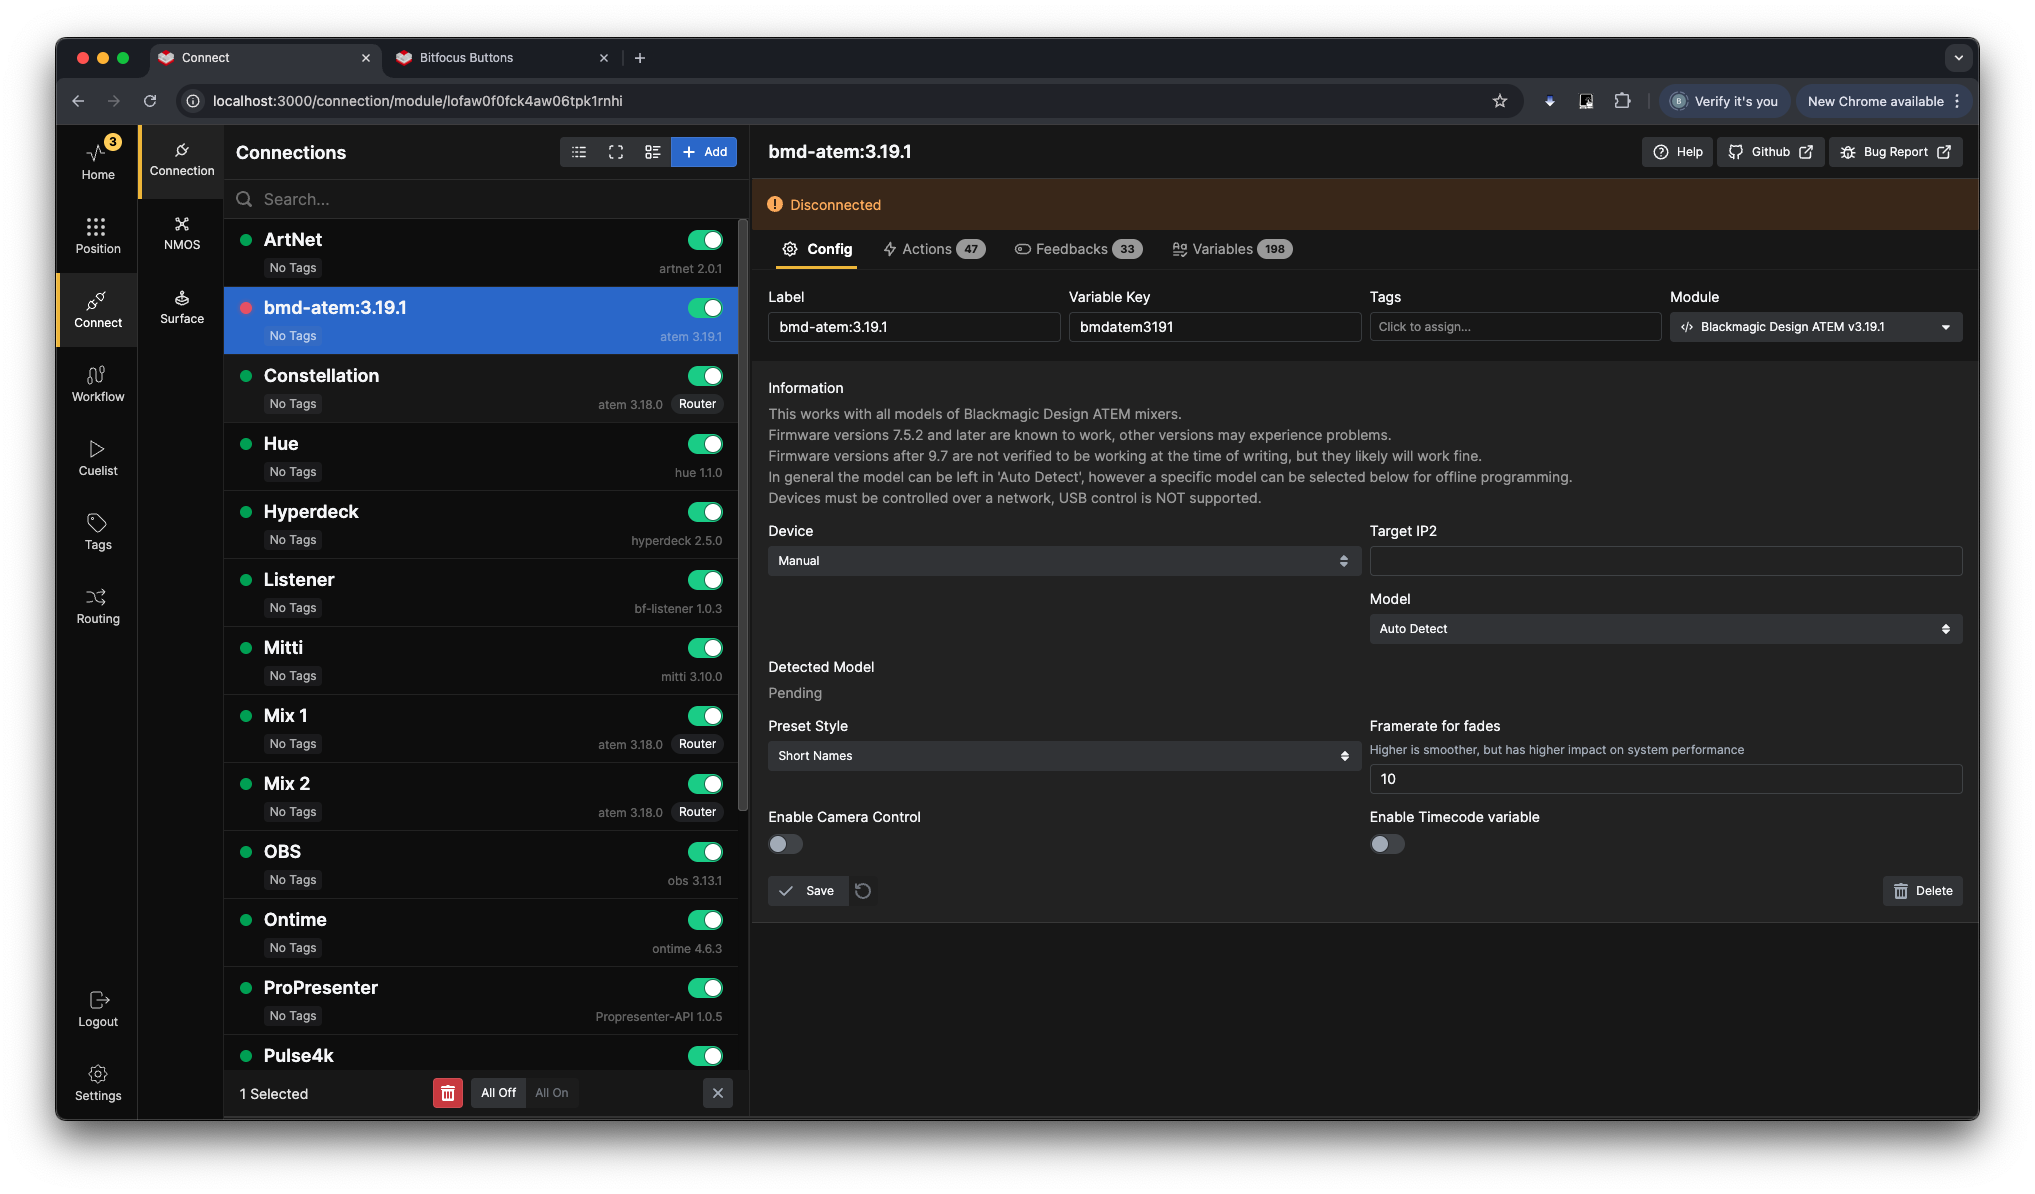The image size is (2035, 1194).
Task: Open the Workflow sidebar item
Action: (97, 383)
